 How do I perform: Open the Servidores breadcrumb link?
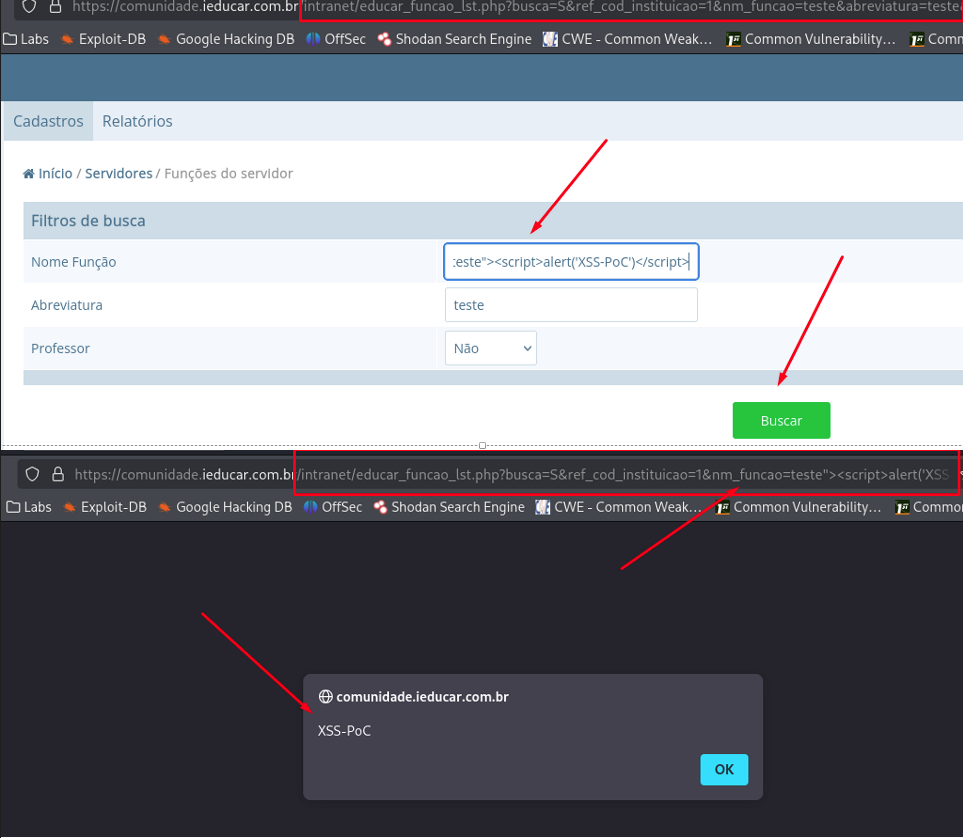(x=119, y=174)
